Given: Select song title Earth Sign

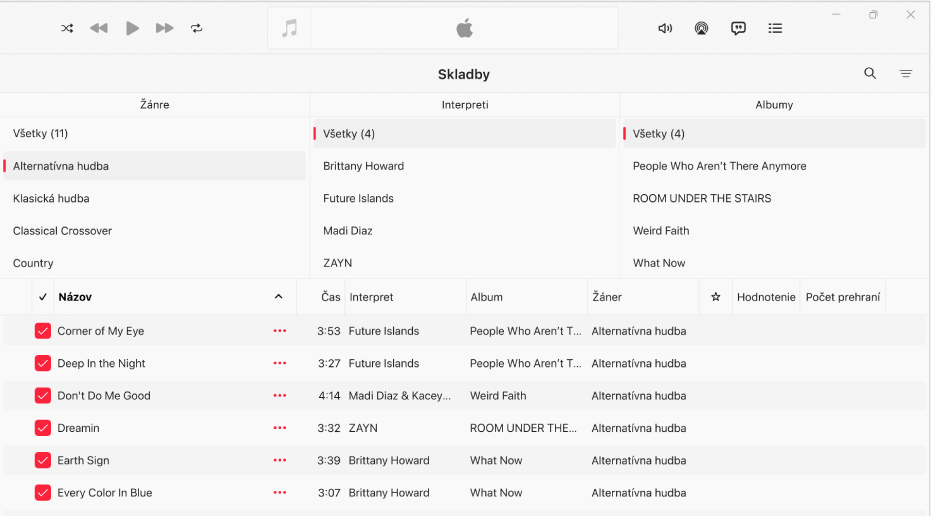Looking at the screenshot, I should point(83,460).
